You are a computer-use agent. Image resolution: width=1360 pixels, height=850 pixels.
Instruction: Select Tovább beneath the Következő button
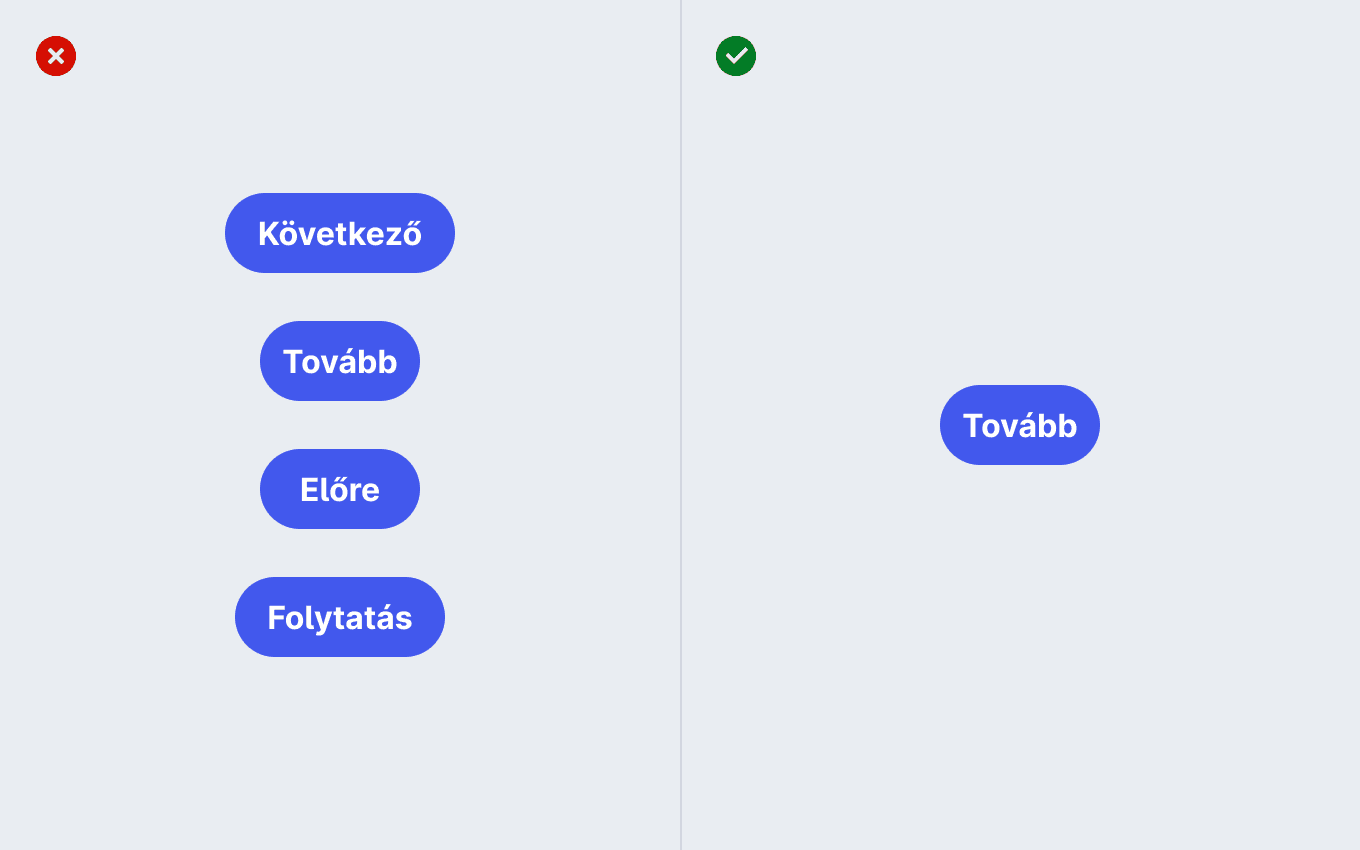pos(340,361)
